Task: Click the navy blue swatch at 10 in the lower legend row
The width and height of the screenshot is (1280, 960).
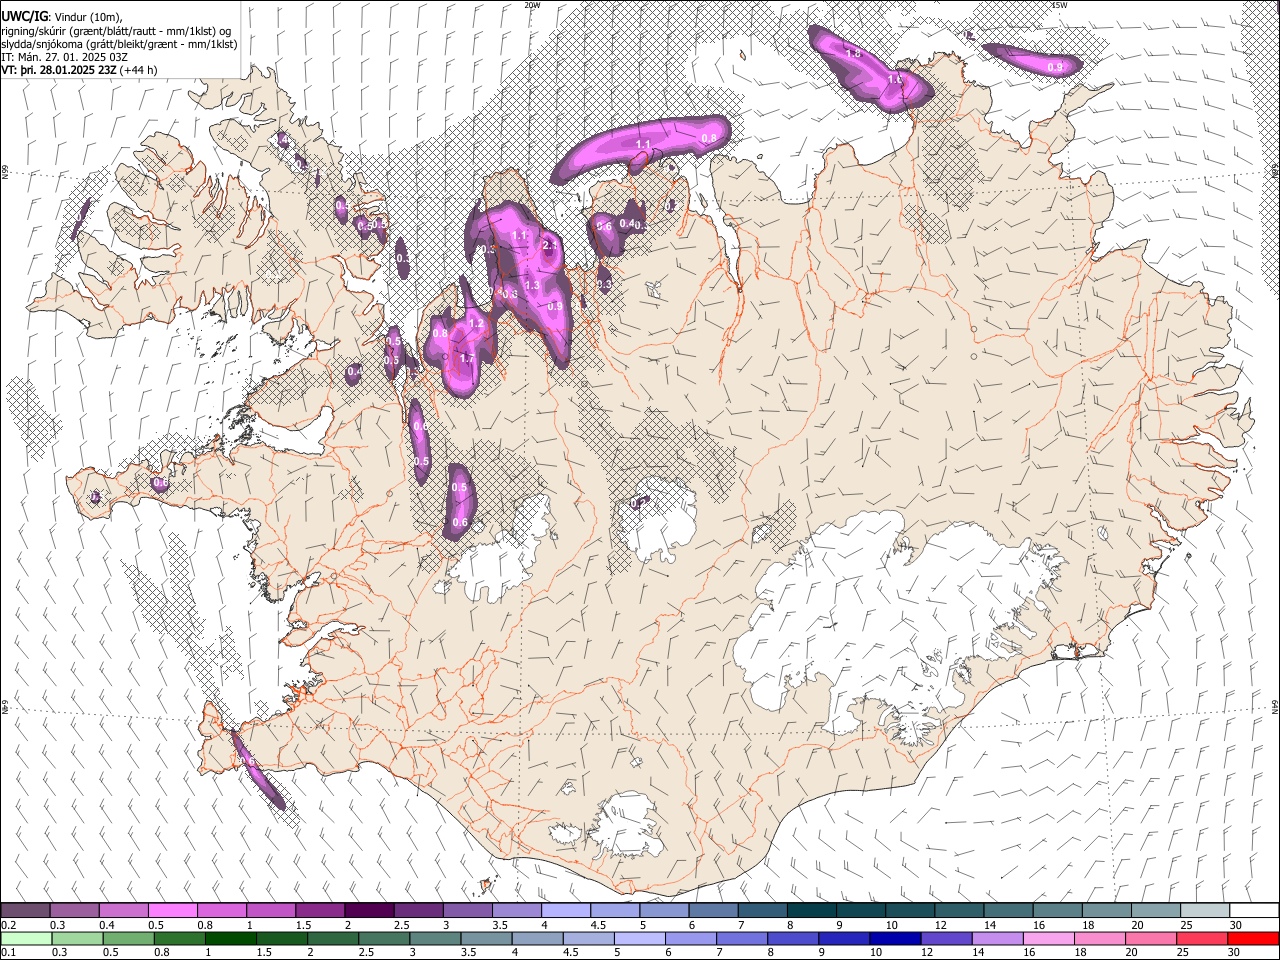Action: (x=895, y=938)
